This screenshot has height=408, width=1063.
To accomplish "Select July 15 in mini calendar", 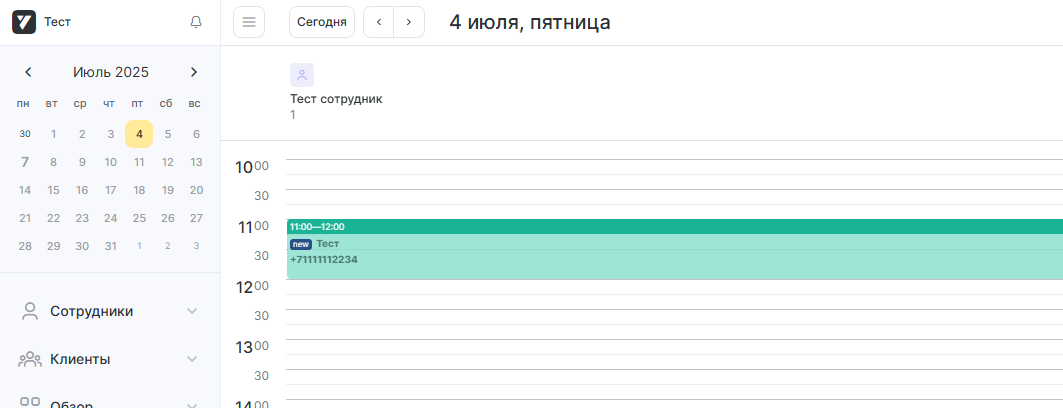I will (x=54, y=190).
